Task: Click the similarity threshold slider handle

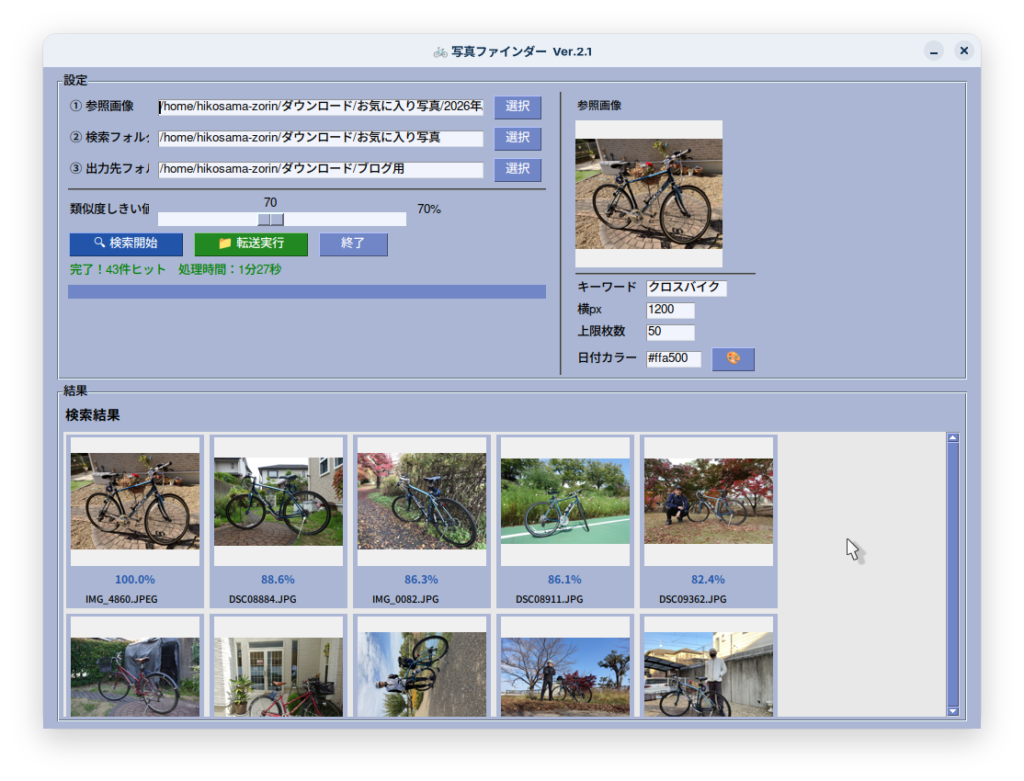Action: pyautogui.click(x=271, y=219)
